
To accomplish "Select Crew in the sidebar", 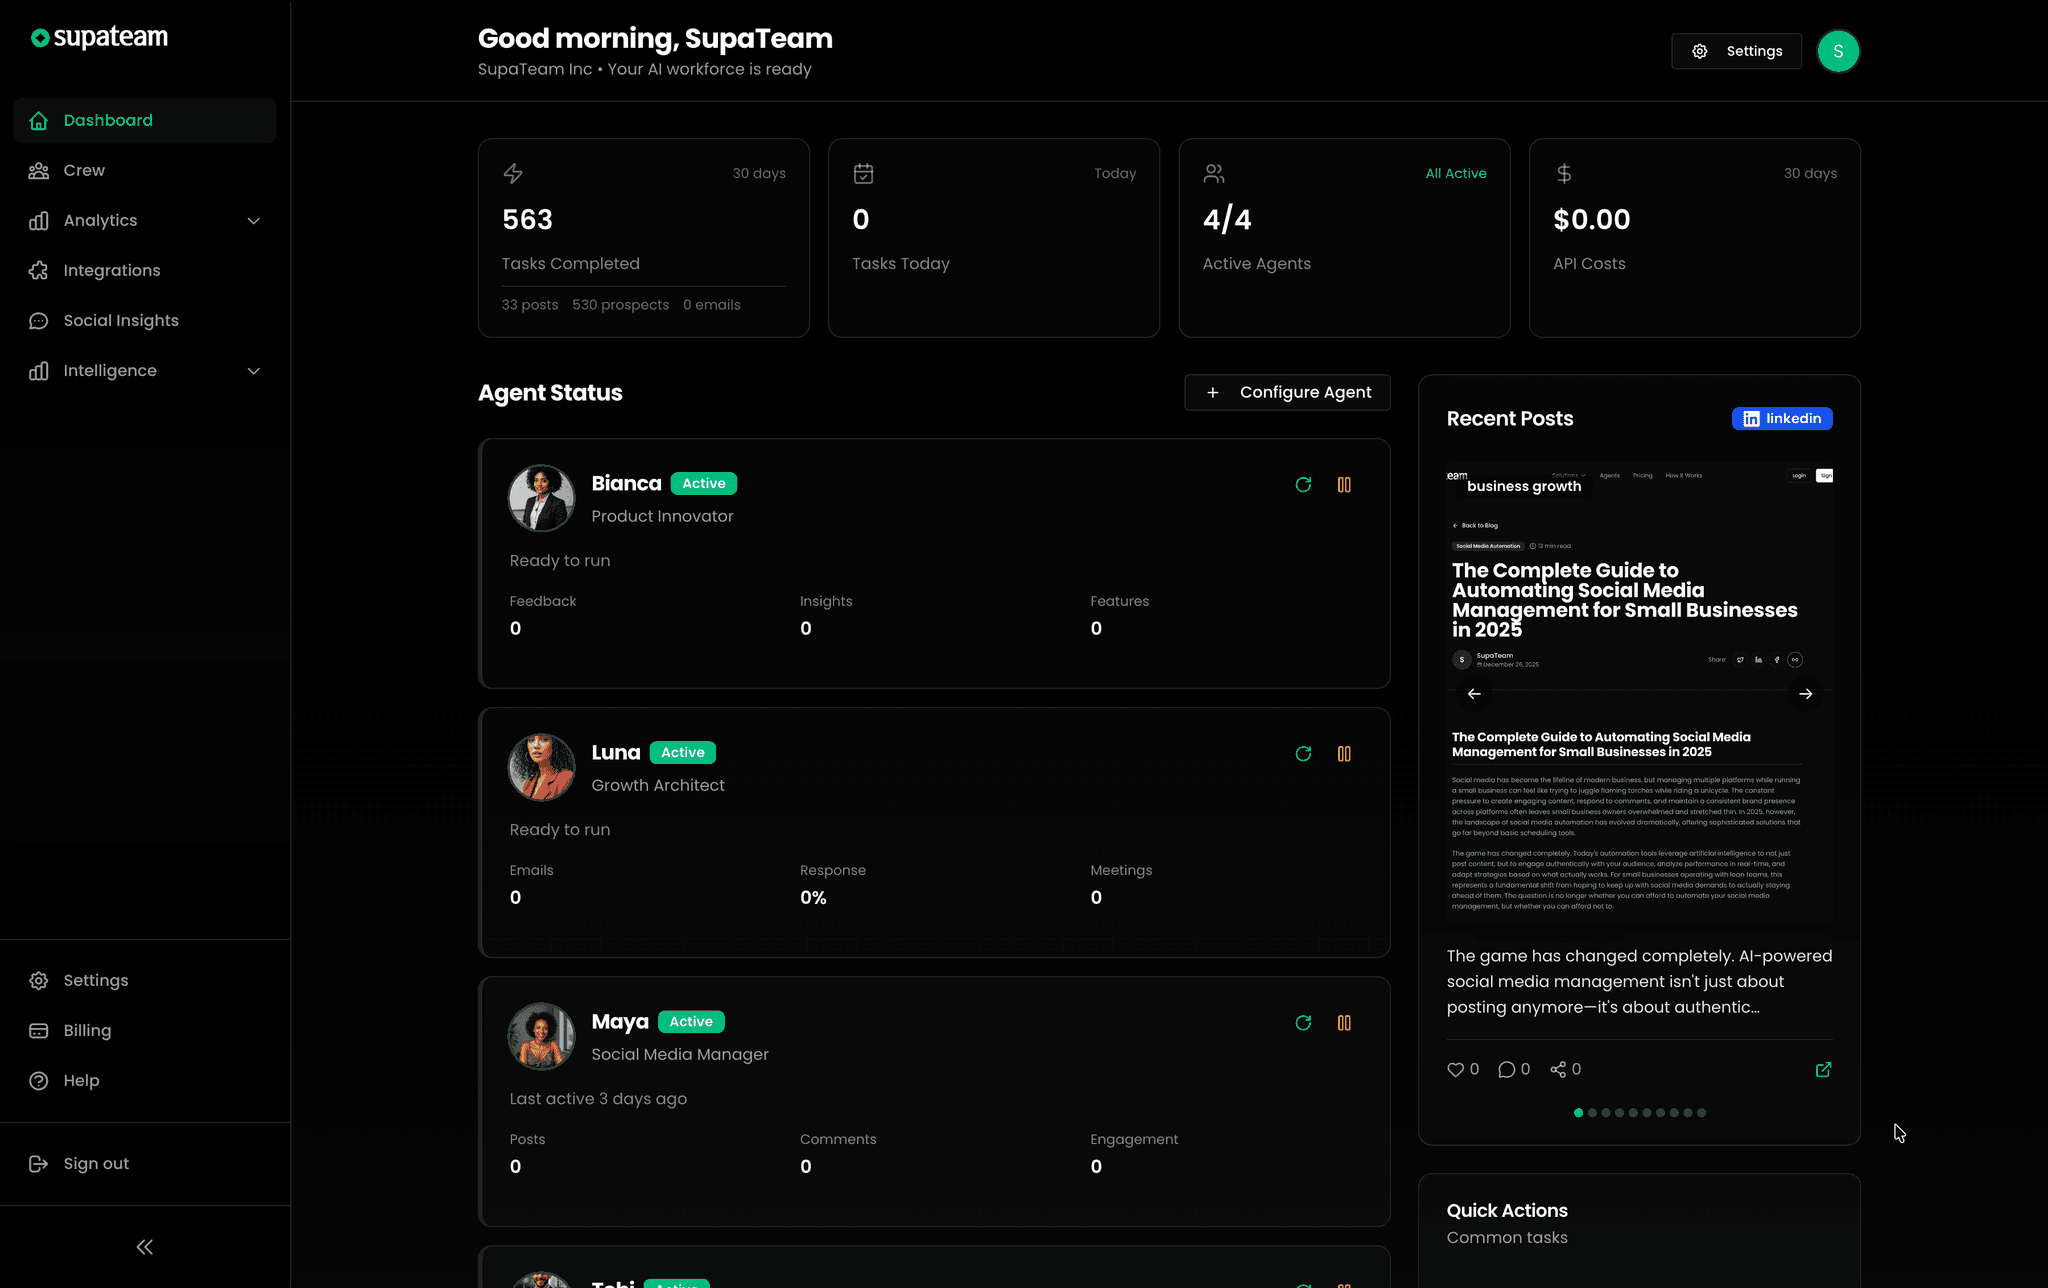I will click(x=85, y=170).
